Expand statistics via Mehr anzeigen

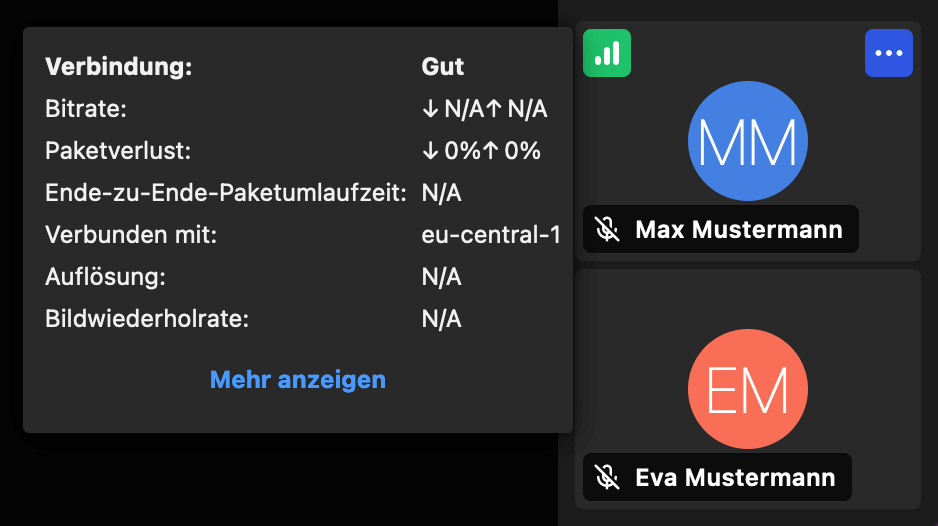[298, 379]
